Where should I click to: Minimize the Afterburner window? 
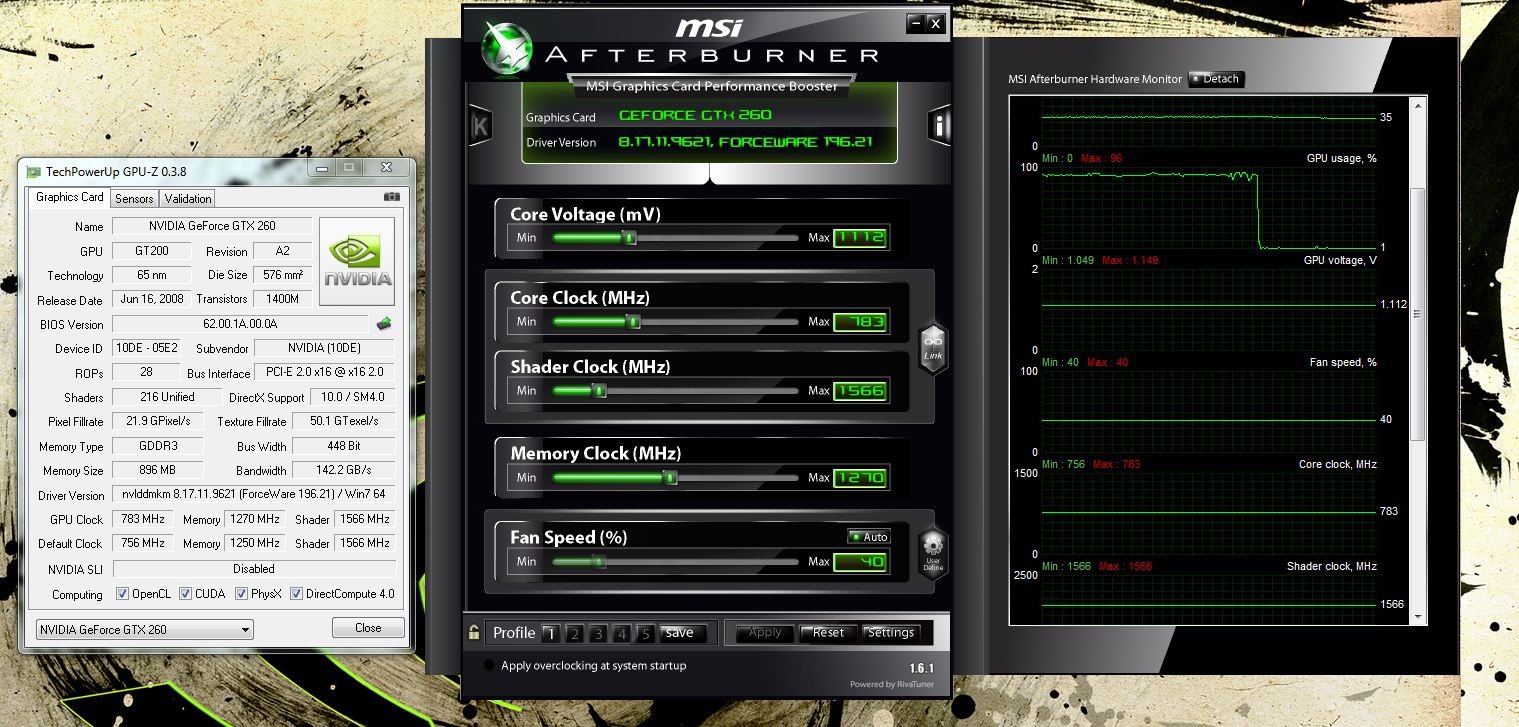coord(915,22)
